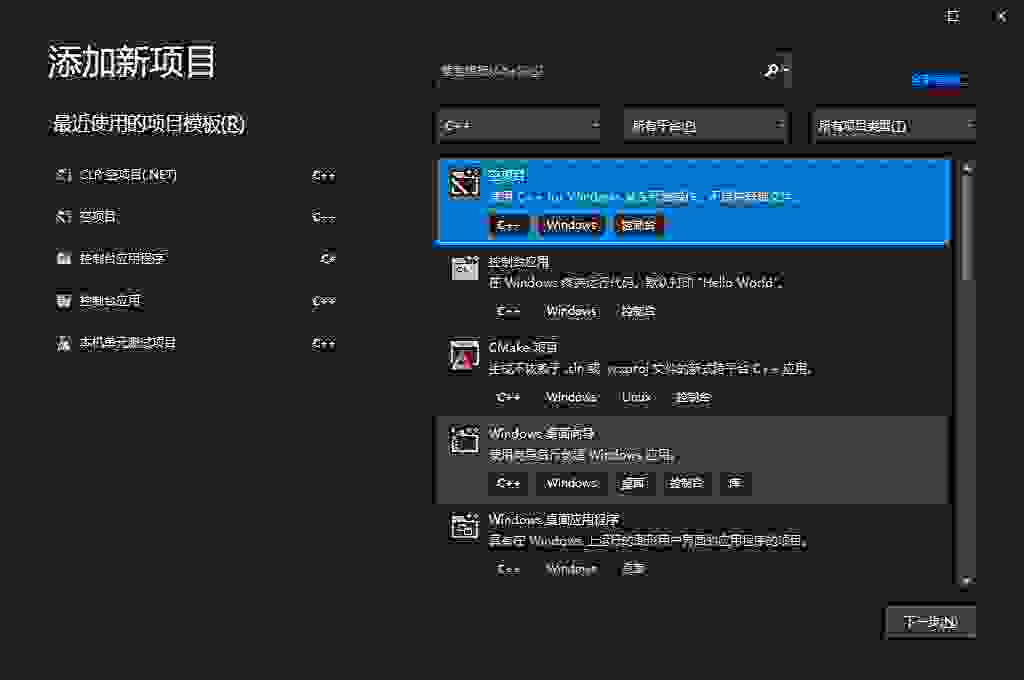The image size is (1024, 680).
Task: Click the Windows 桌面应用程序 template icon
Action: point(464,525)
